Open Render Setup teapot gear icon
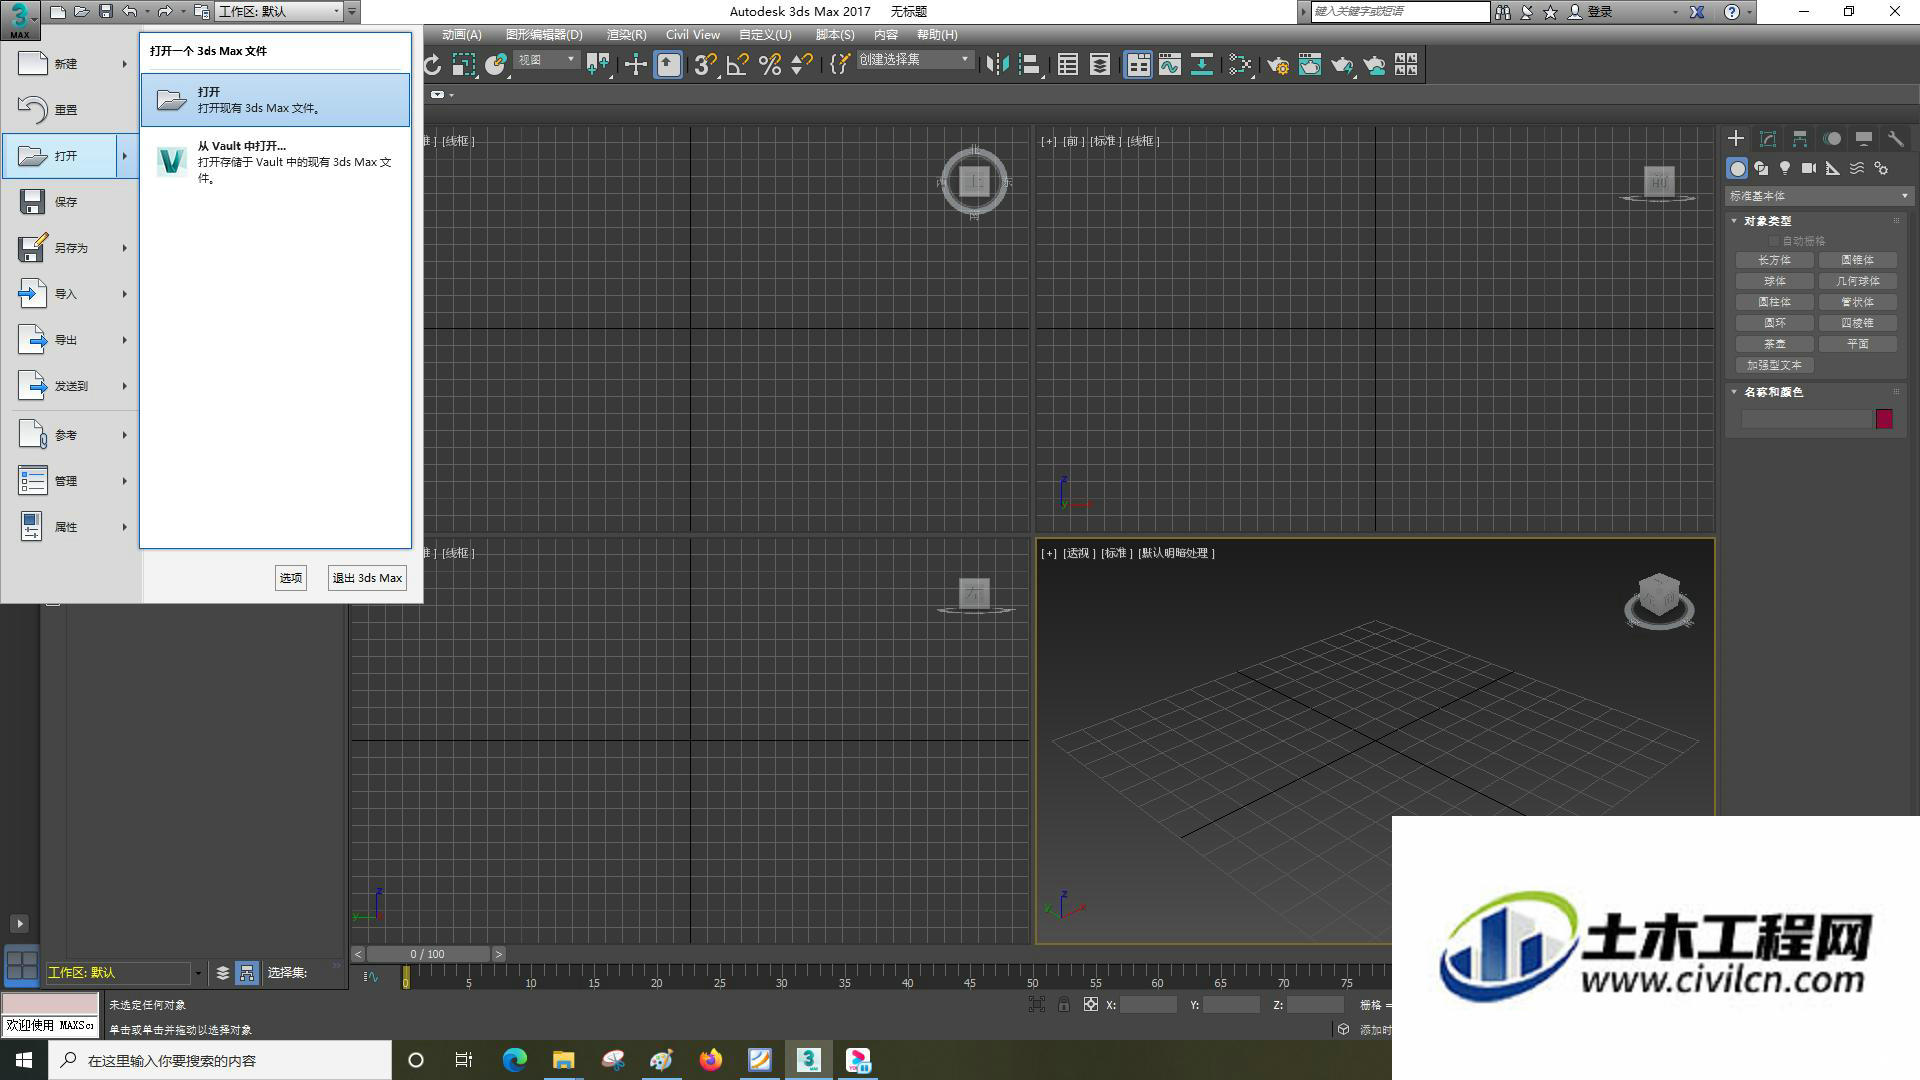 (x=1277, y=65)
